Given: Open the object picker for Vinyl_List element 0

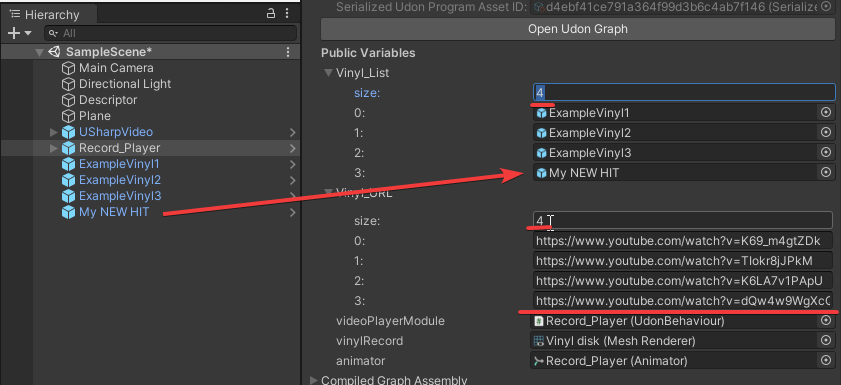Looking at the screenshot, I should click(x=826, y=113).
